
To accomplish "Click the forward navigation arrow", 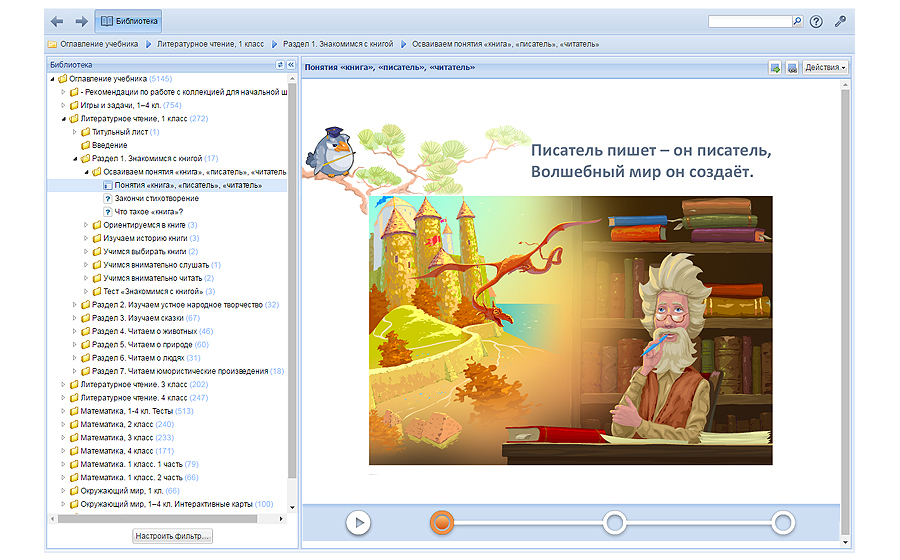I will click(x=81, y=21).
